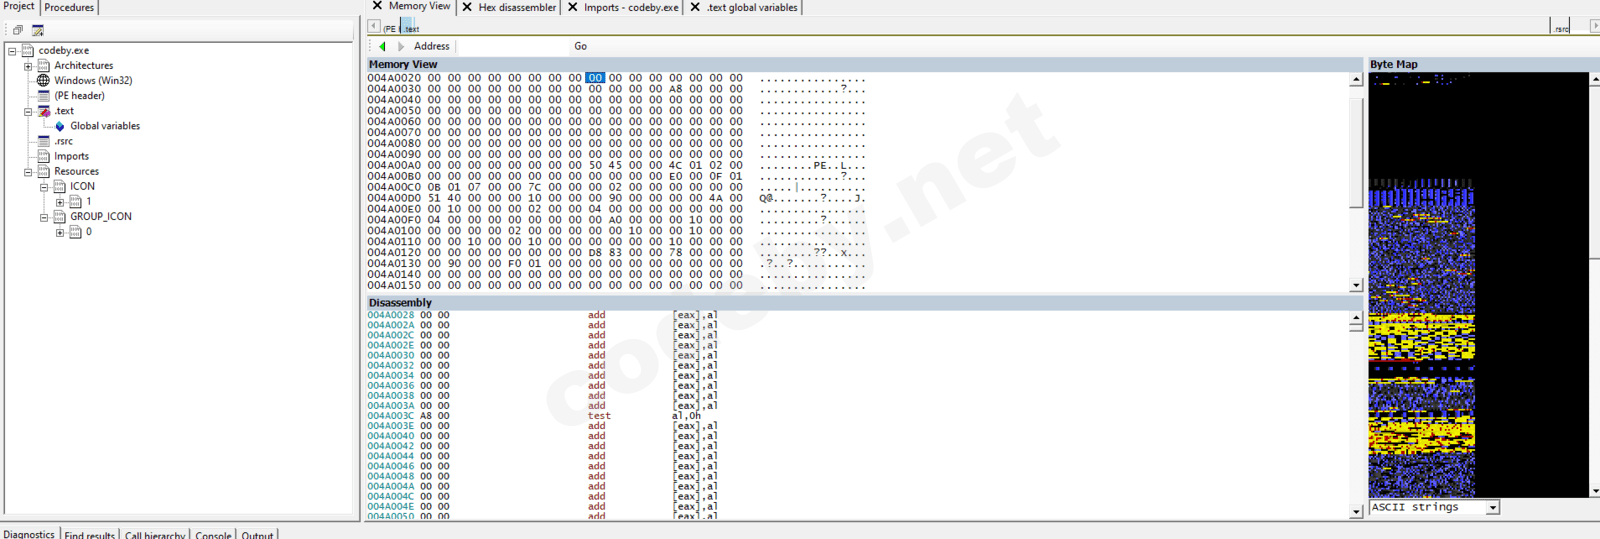Navigate forward with gray right arrow
The image size is (1600, 539).
pos(401,46)
